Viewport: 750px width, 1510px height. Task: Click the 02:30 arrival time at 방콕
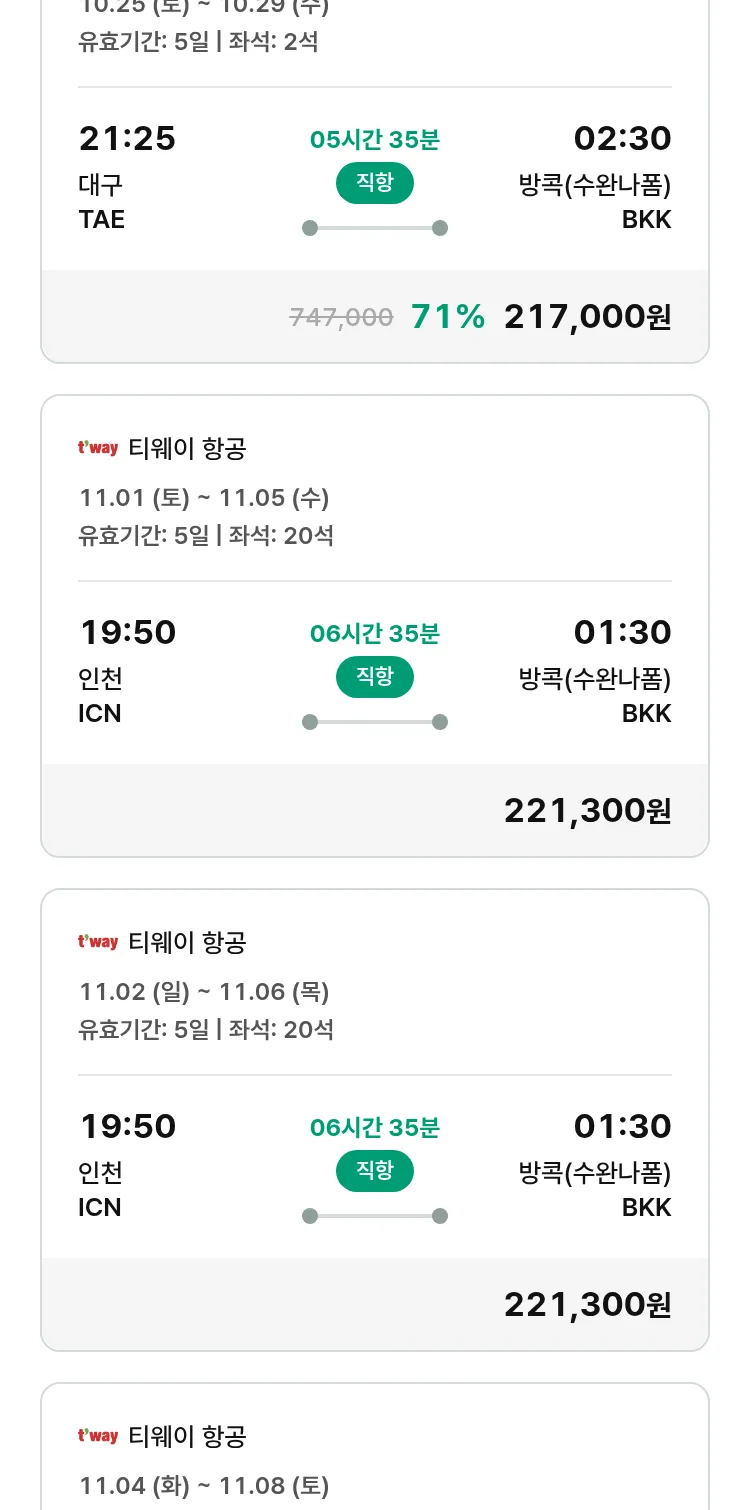622,139
